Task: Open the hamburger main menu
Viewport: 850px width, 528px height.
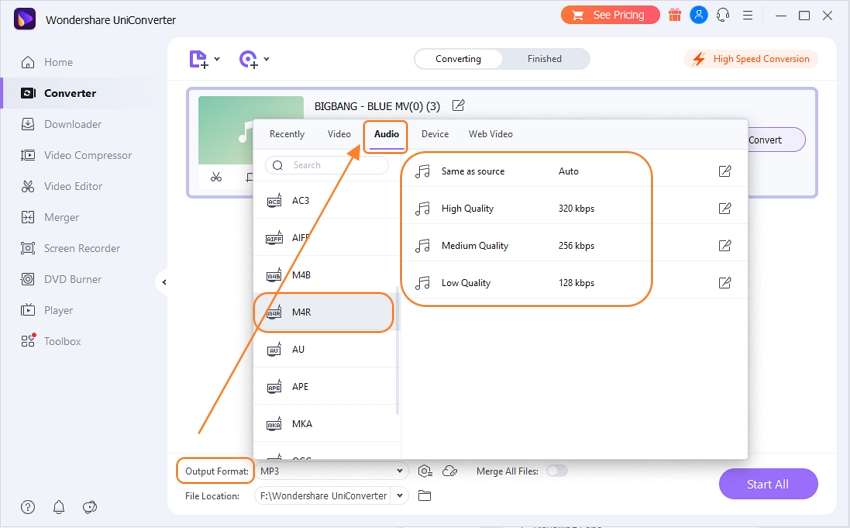Action: (748, 15)
